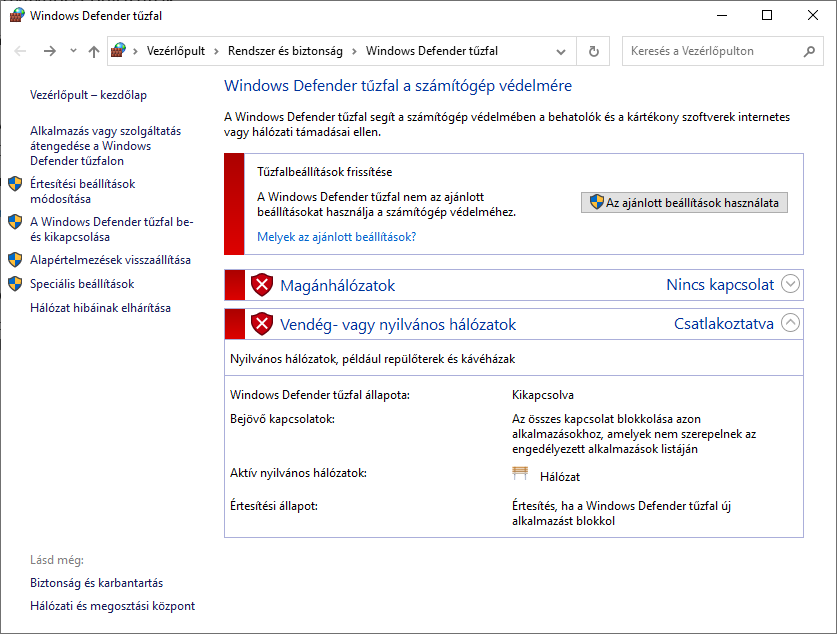Screen dimensions: 837x634
Task: Open Értesítési beállítások módosítása link
Action: point(83,191)
